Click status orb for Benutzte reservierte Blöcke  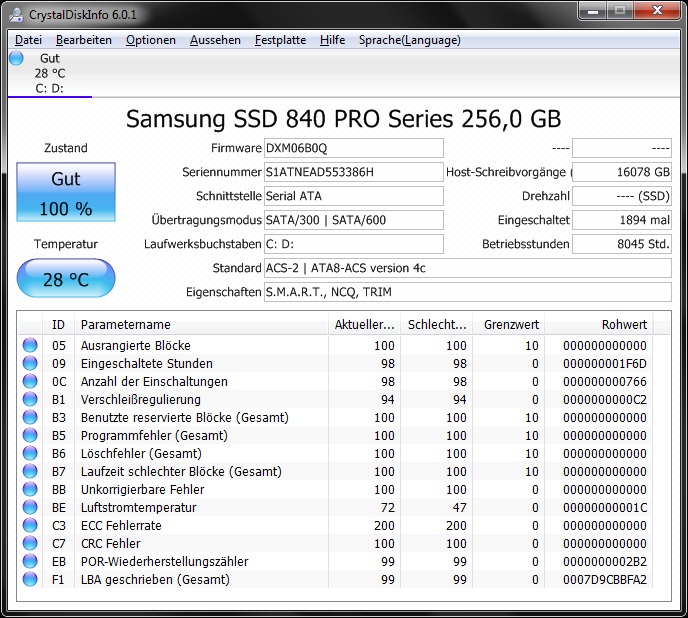[x=30, y=417]
